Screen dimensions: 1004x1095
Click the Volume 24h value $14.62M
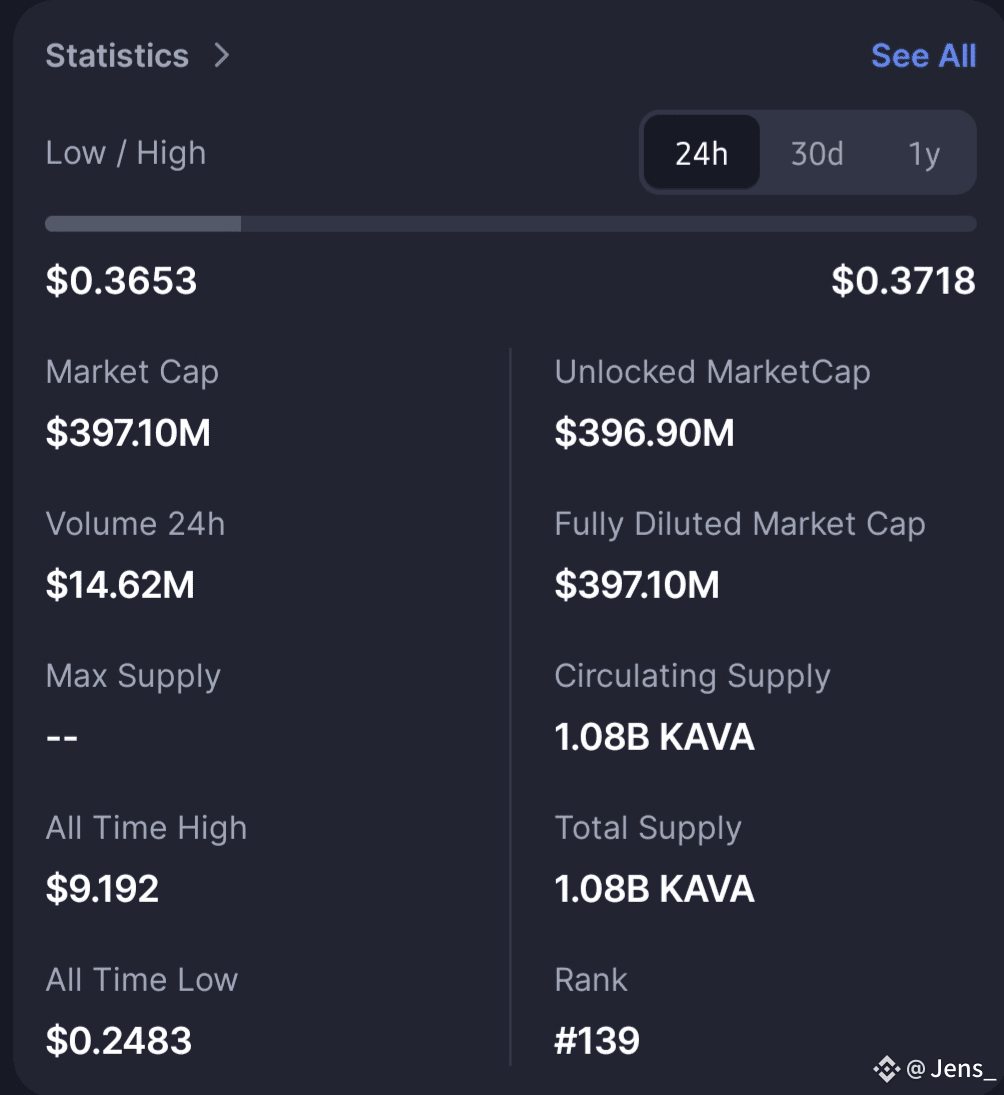[119, 585]
